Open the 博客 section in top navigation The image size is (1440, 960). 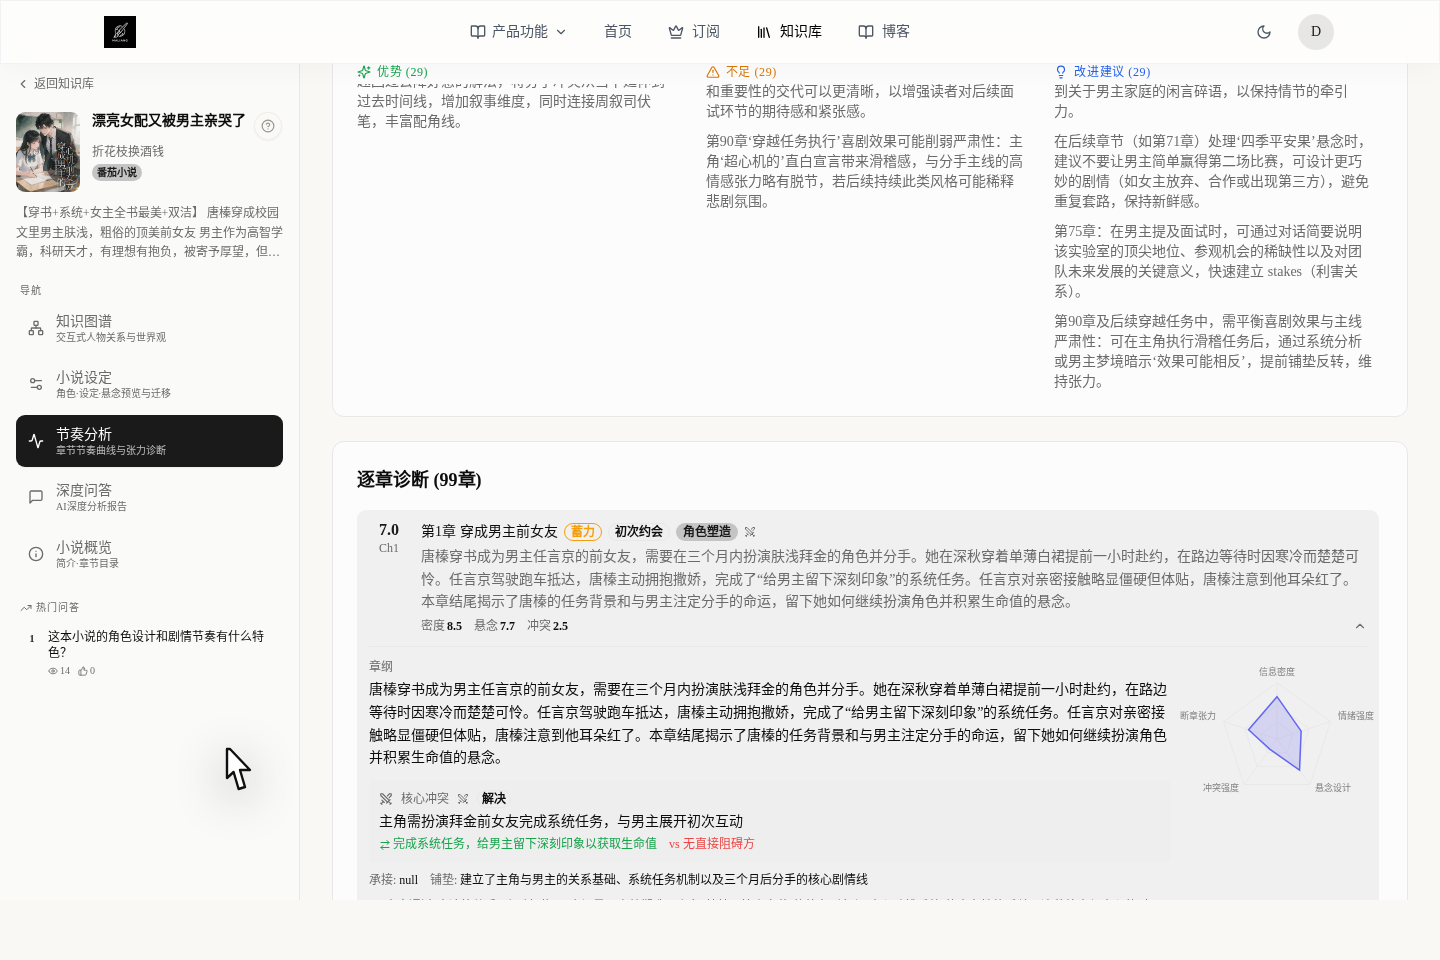click(884, 31)
